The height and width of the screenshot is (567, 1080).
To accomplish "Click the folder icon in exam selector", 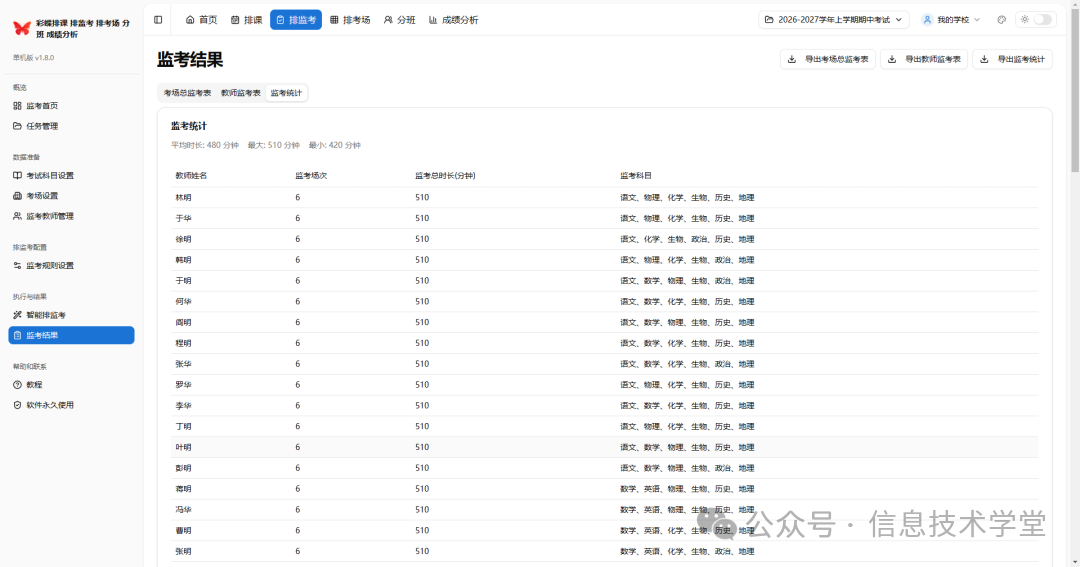I will (x=769, y=20).
